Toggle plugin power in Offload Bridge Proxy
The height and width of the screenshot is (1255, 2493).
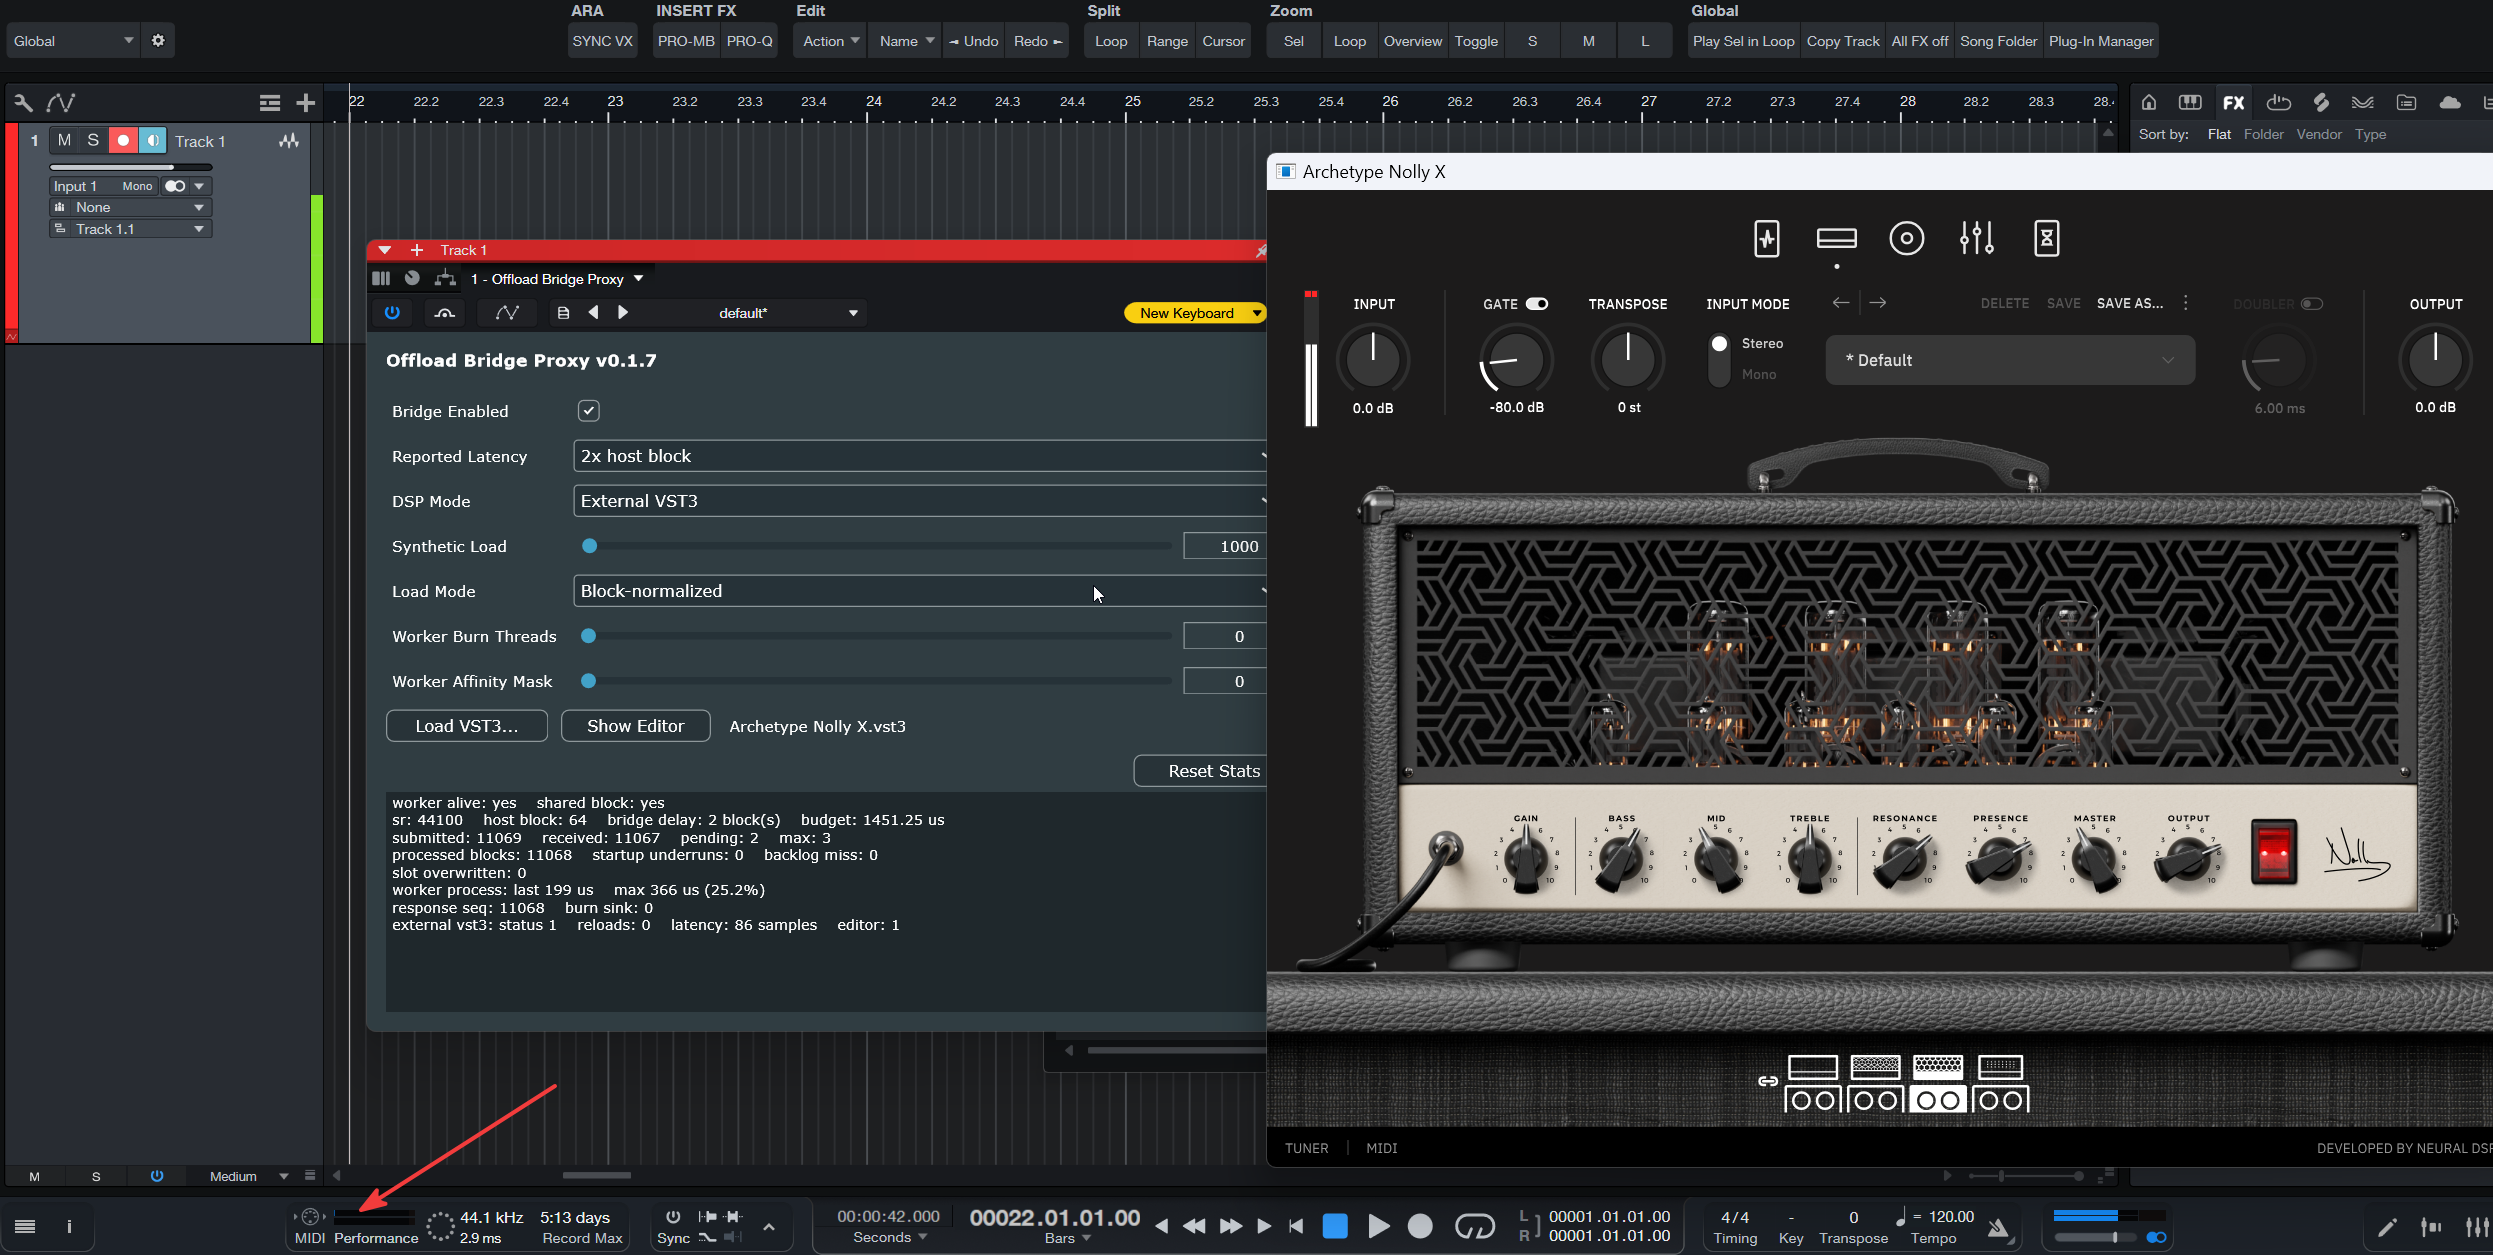pyautogui.click(x=392, y=313)
